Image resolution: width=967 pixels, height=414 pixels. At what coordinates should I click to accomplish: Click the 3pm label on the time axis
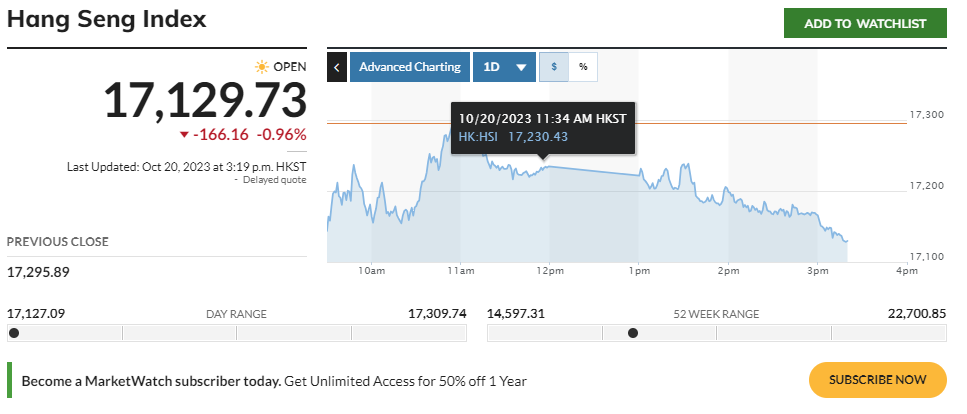click(x=817, y=271)
